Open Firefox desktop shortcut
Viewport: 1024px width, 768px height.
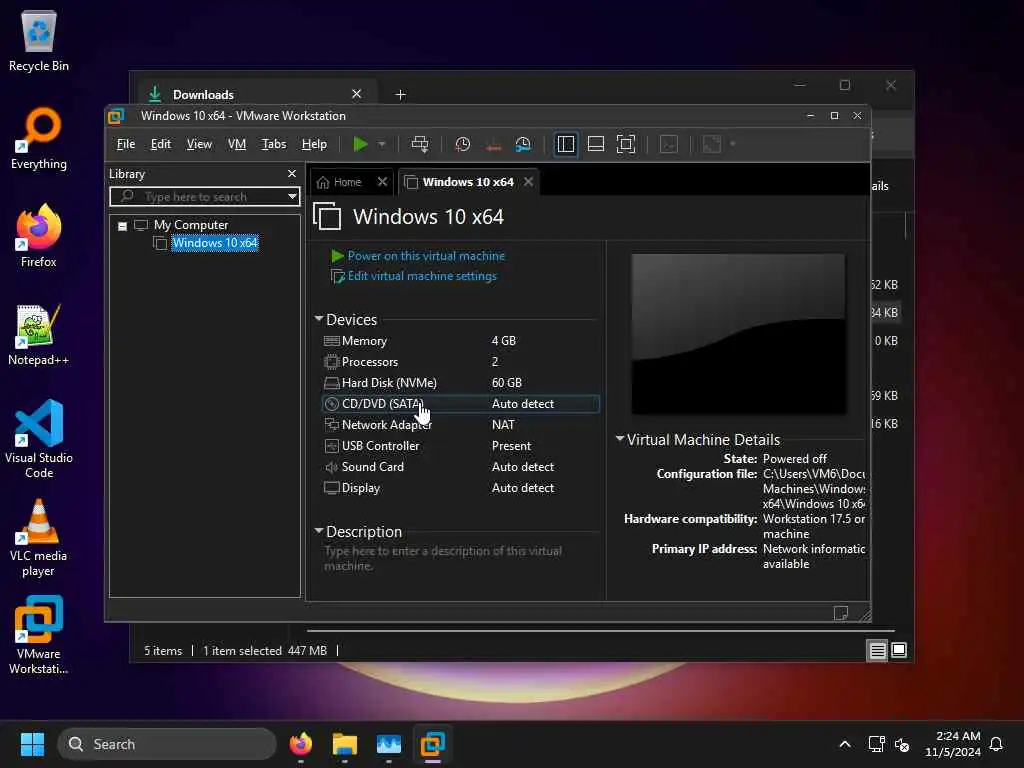click(x=39, y=236)
